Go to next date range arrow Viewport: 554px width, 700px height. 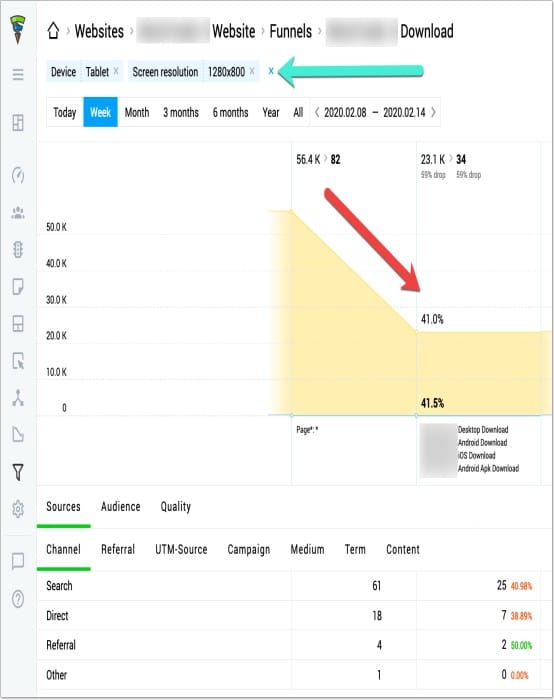433,112
